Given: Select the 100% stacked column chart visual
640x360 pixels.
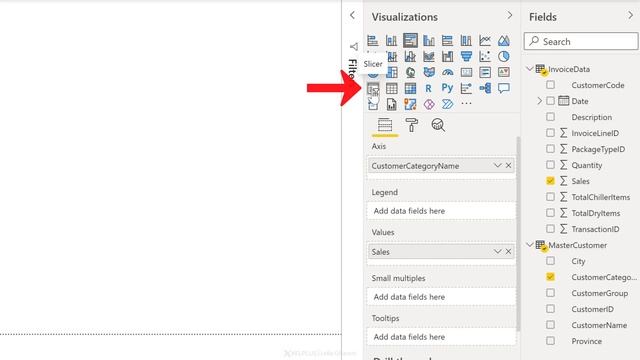Looking at the screenshot, I should point(466,40).
